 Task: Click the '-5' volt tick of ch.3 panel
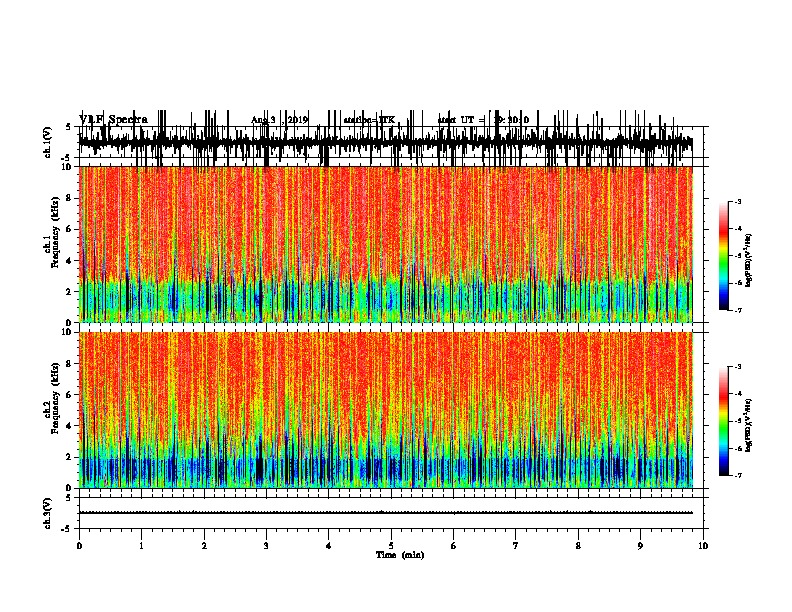tap(67, 529)
